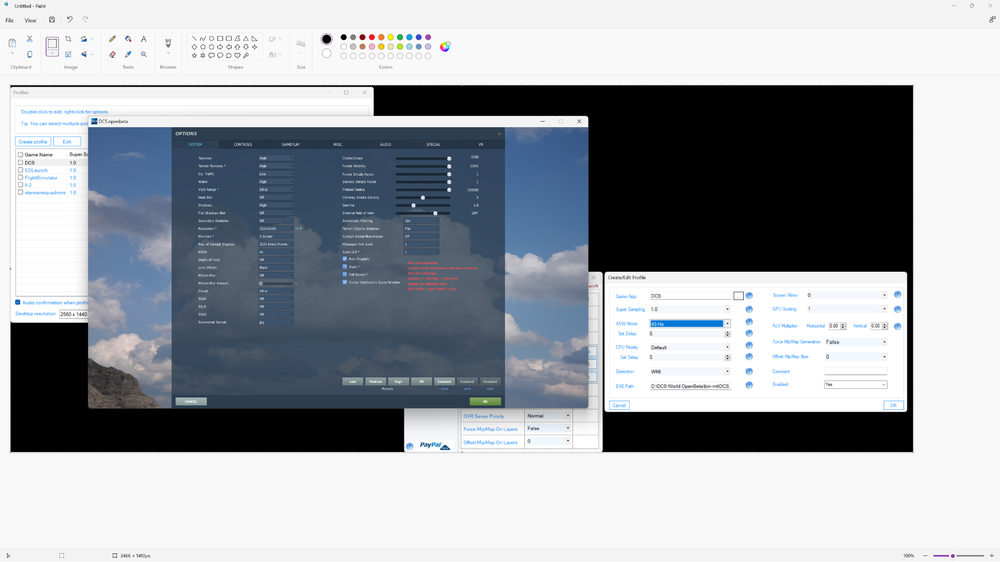The height and width of the screenshot is (562, 1000).
Task: Activate the Text tool
Action: [x=143, y=39]
